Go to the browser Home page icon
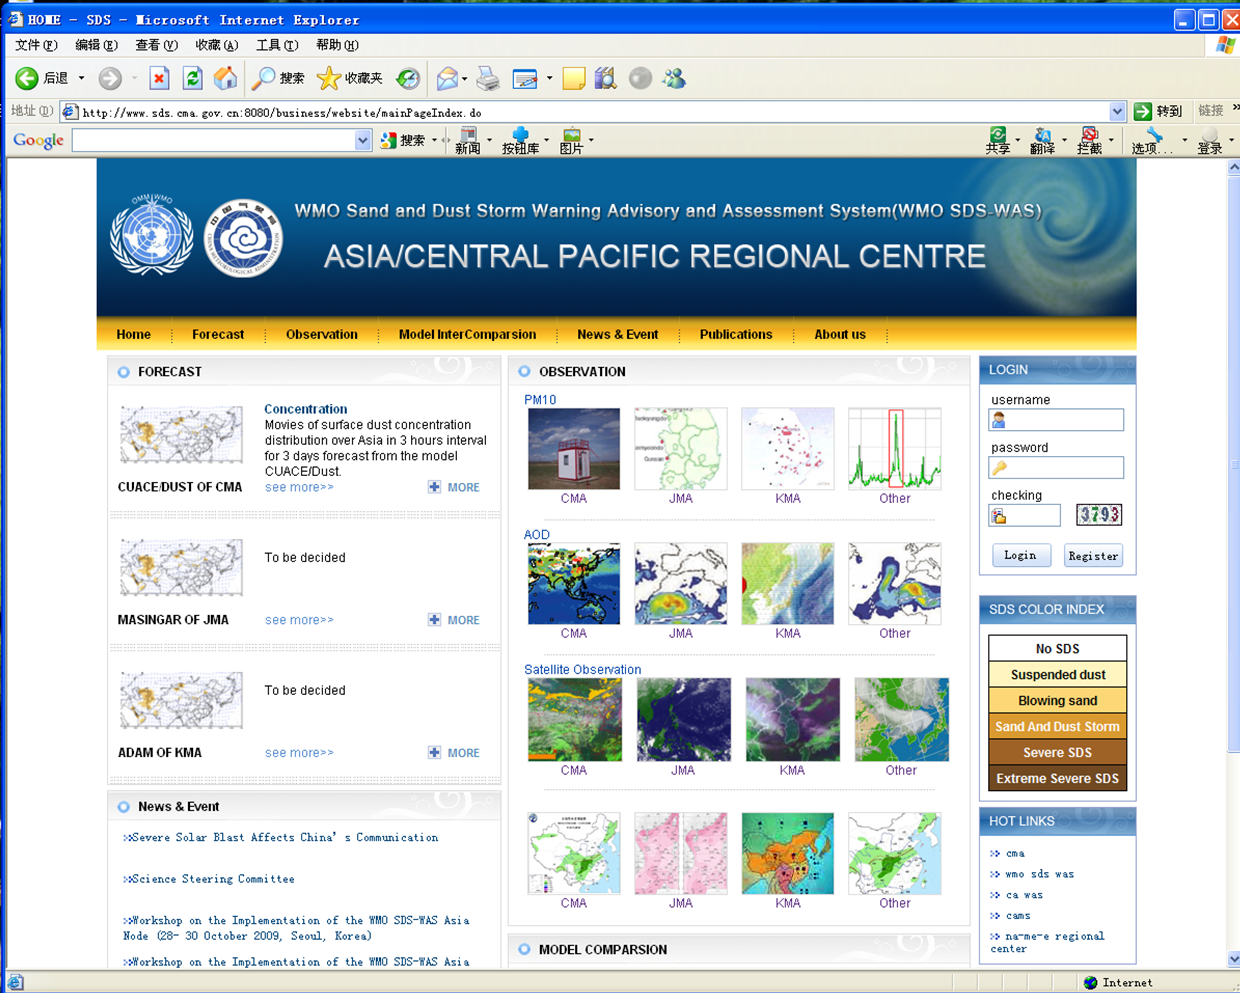The width and height of the screenshot is (1240, 993). (x=226, y=78)
